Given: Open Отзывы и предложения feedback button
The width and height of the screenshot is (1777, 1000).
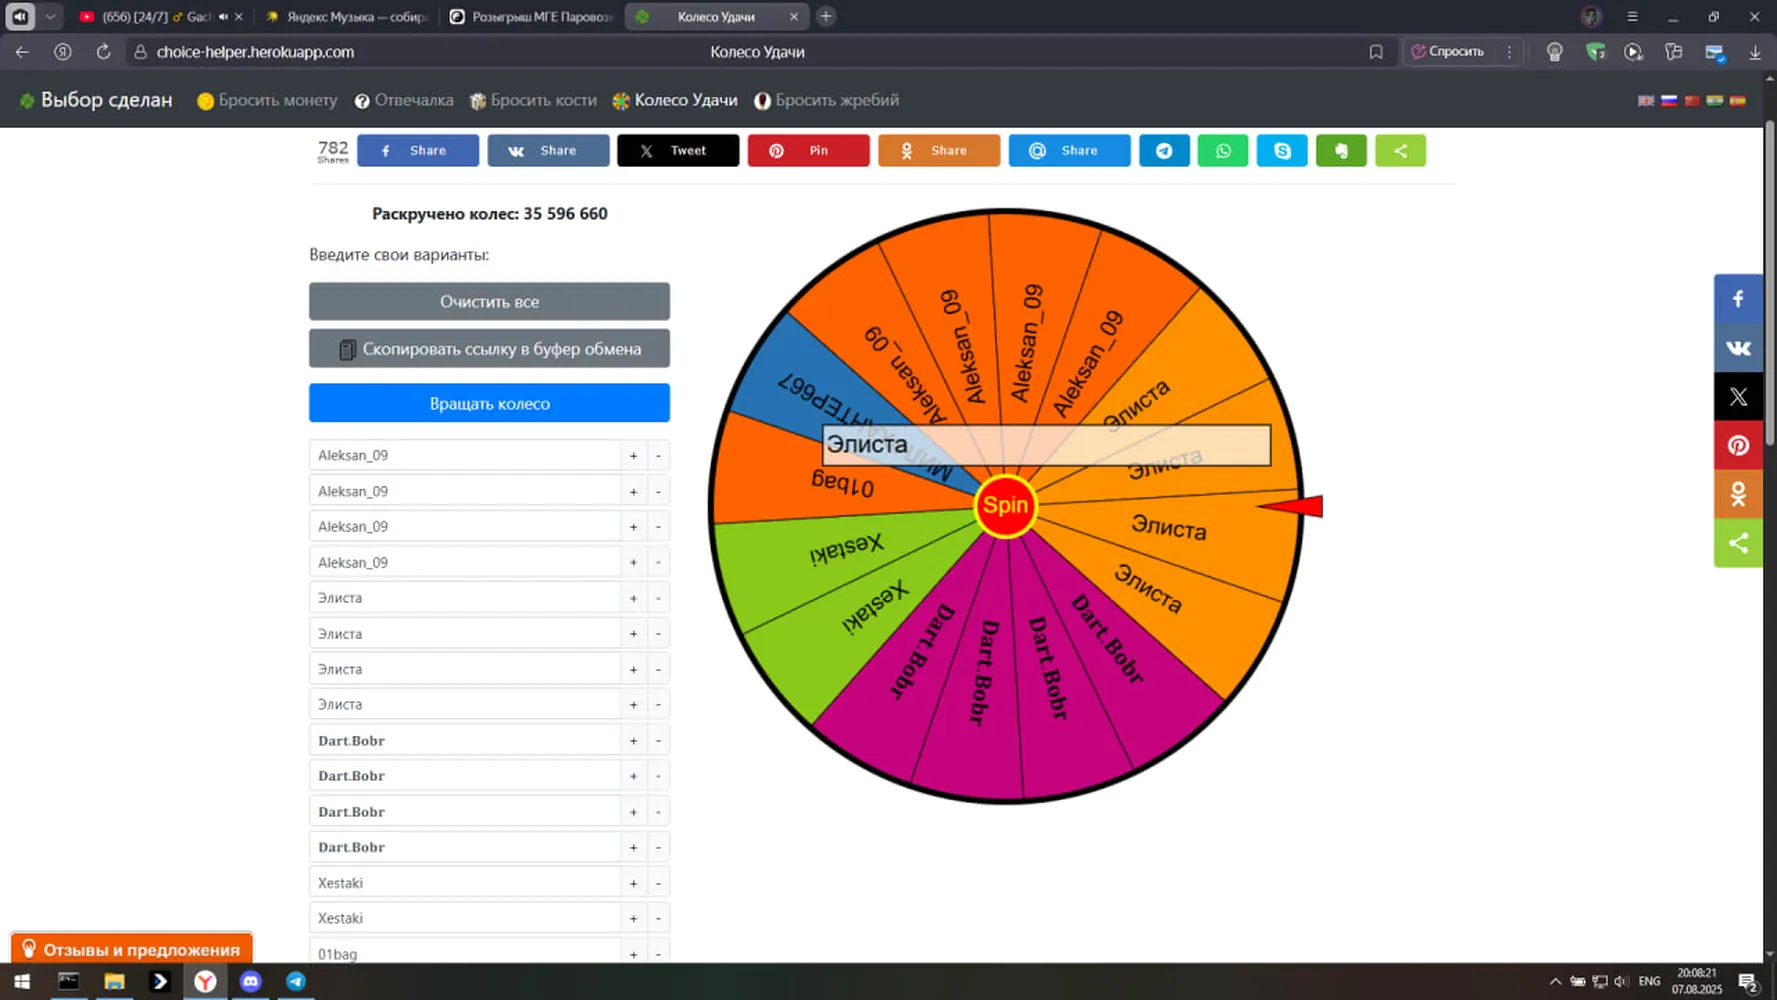Looking at the screenshot, I should (132, 949).
